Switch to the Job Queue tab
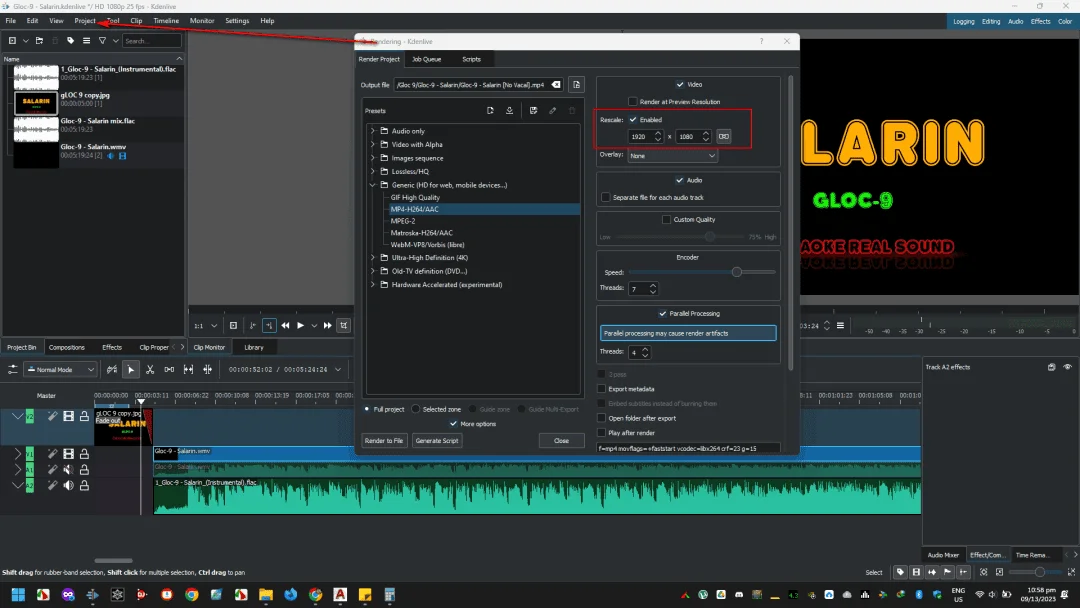The image size is (1080, 608). pyautogui.click(x=426, y=59)
